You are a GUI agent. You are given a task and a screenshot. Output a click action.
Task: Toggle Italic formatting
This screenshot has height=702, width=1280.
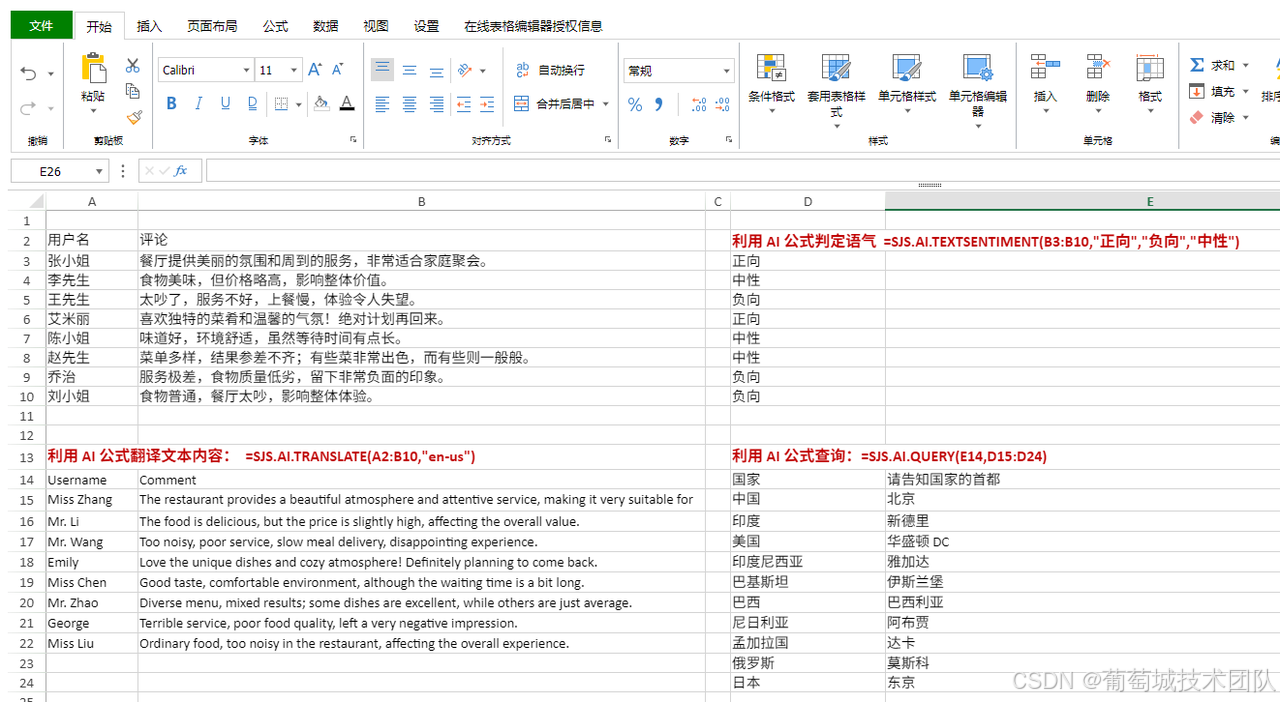tap(198, 103)
